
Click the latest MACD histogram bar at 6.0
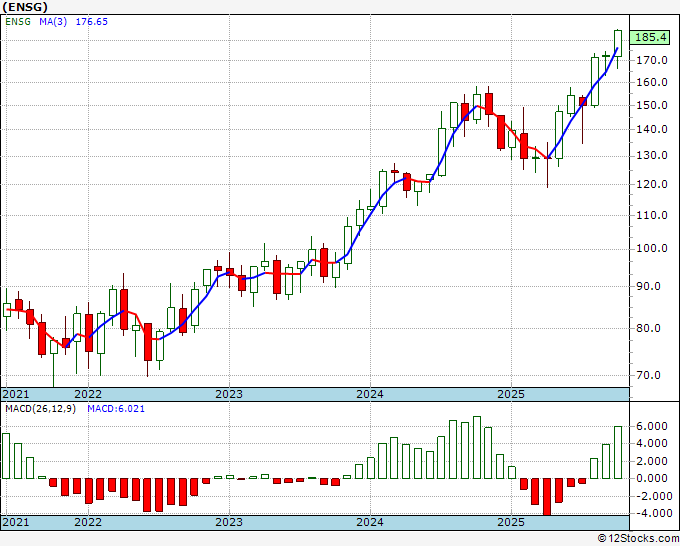coord(618,452)
